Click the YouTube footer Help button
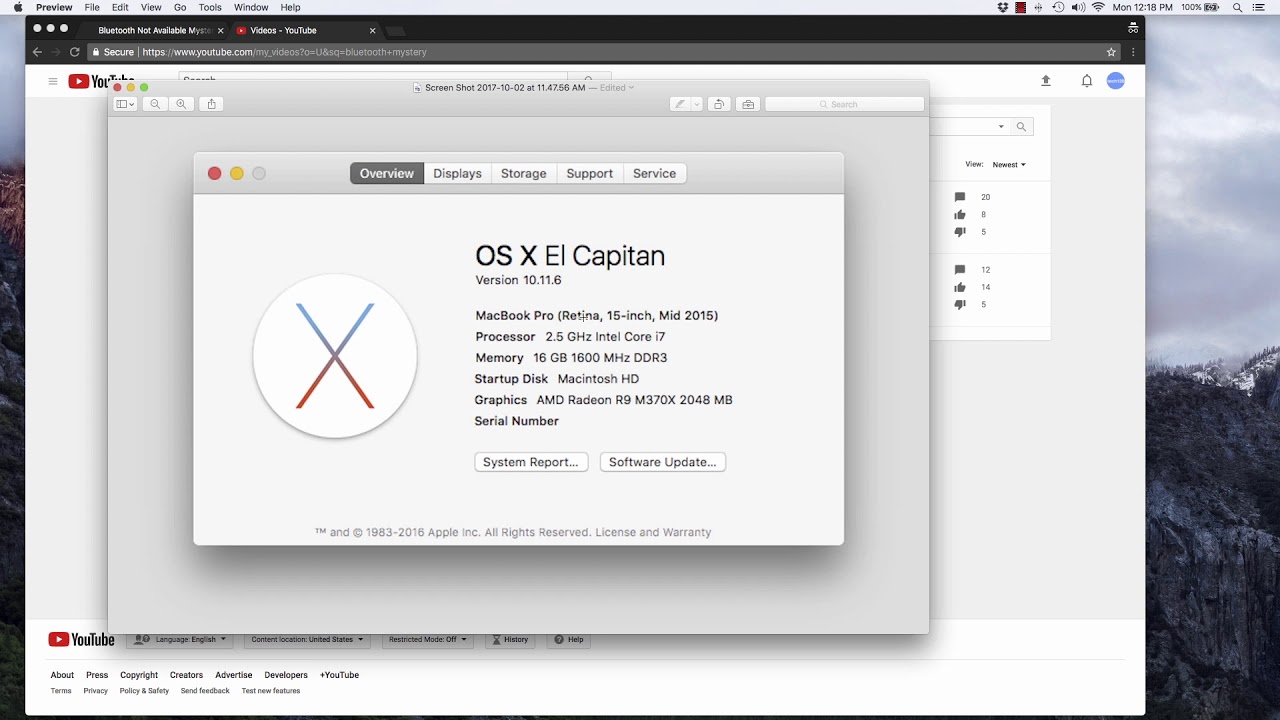1280x720 pixels. click(569, 640)
